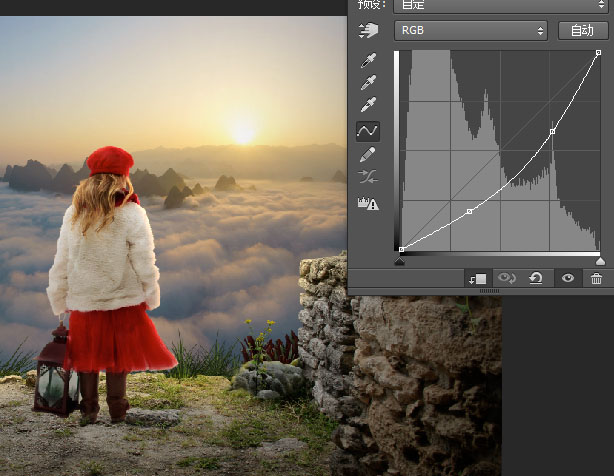Click the white point input slider
The image size is (614, 476).
600,261
